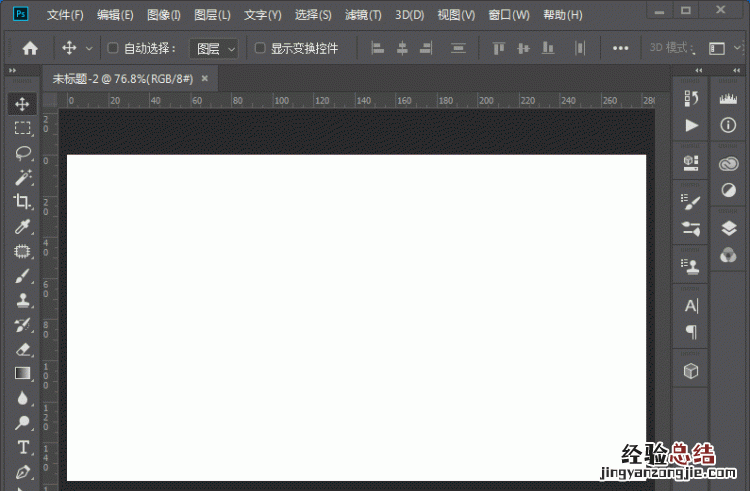
Task: Select the Brush tool
Action: pyautogui.click(x=22, y=276)
